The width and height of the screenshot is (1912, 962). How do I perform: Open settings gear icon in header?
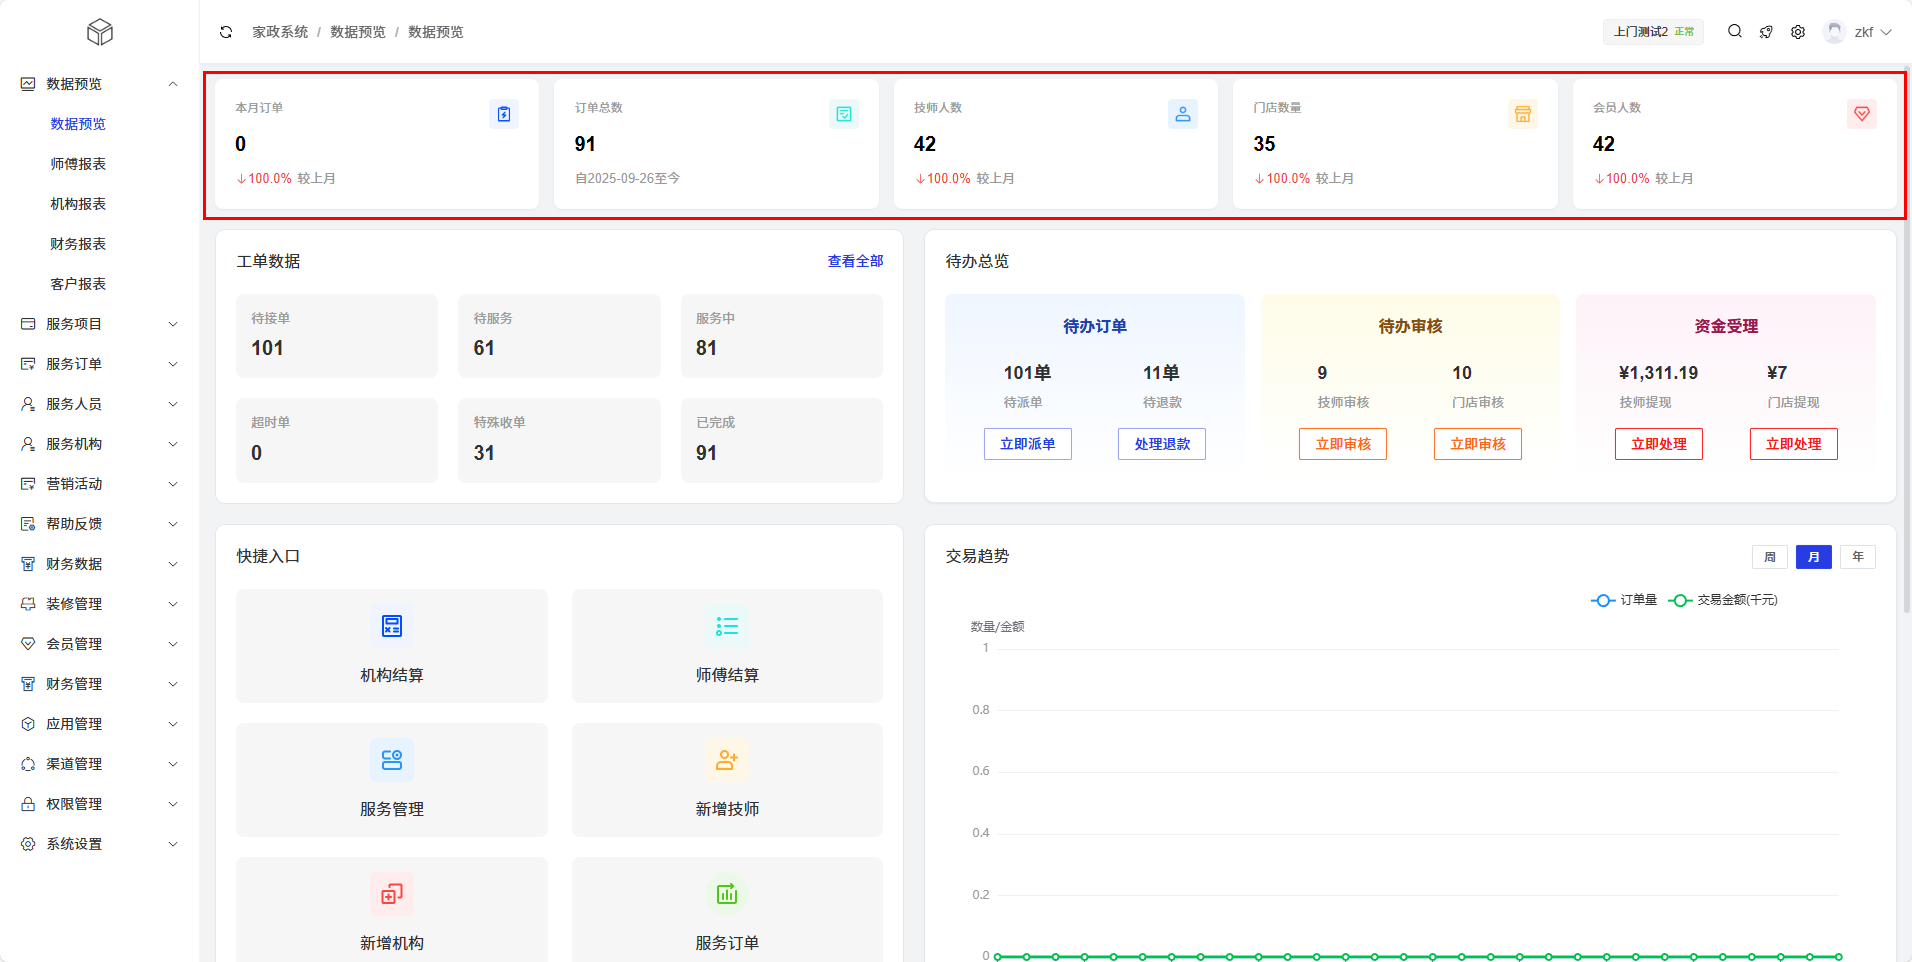point(1798,32)
